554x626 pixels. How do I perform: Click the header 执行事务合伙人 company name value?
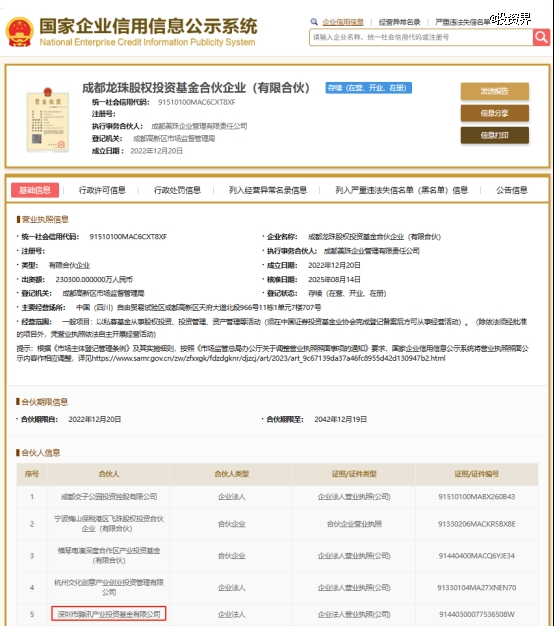point(199,126)
